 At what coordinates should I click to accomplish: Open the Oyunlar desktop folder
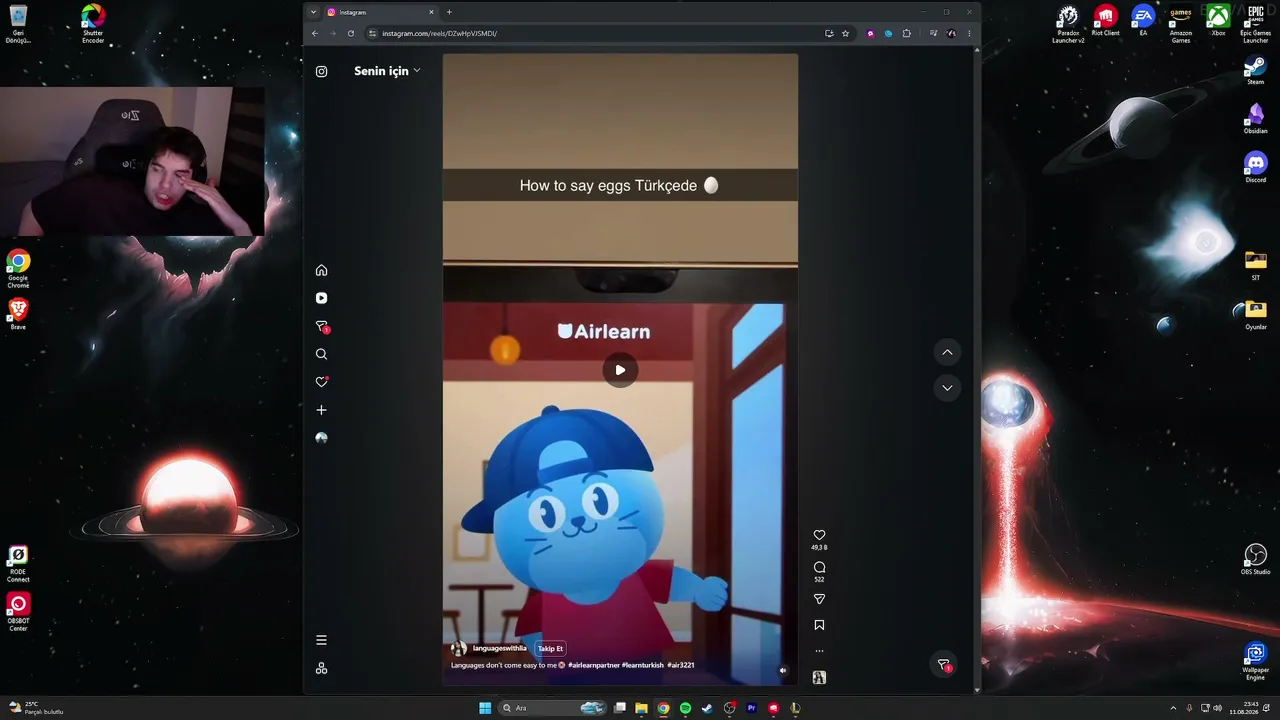pyautogui.click(x=1255, y=314)
